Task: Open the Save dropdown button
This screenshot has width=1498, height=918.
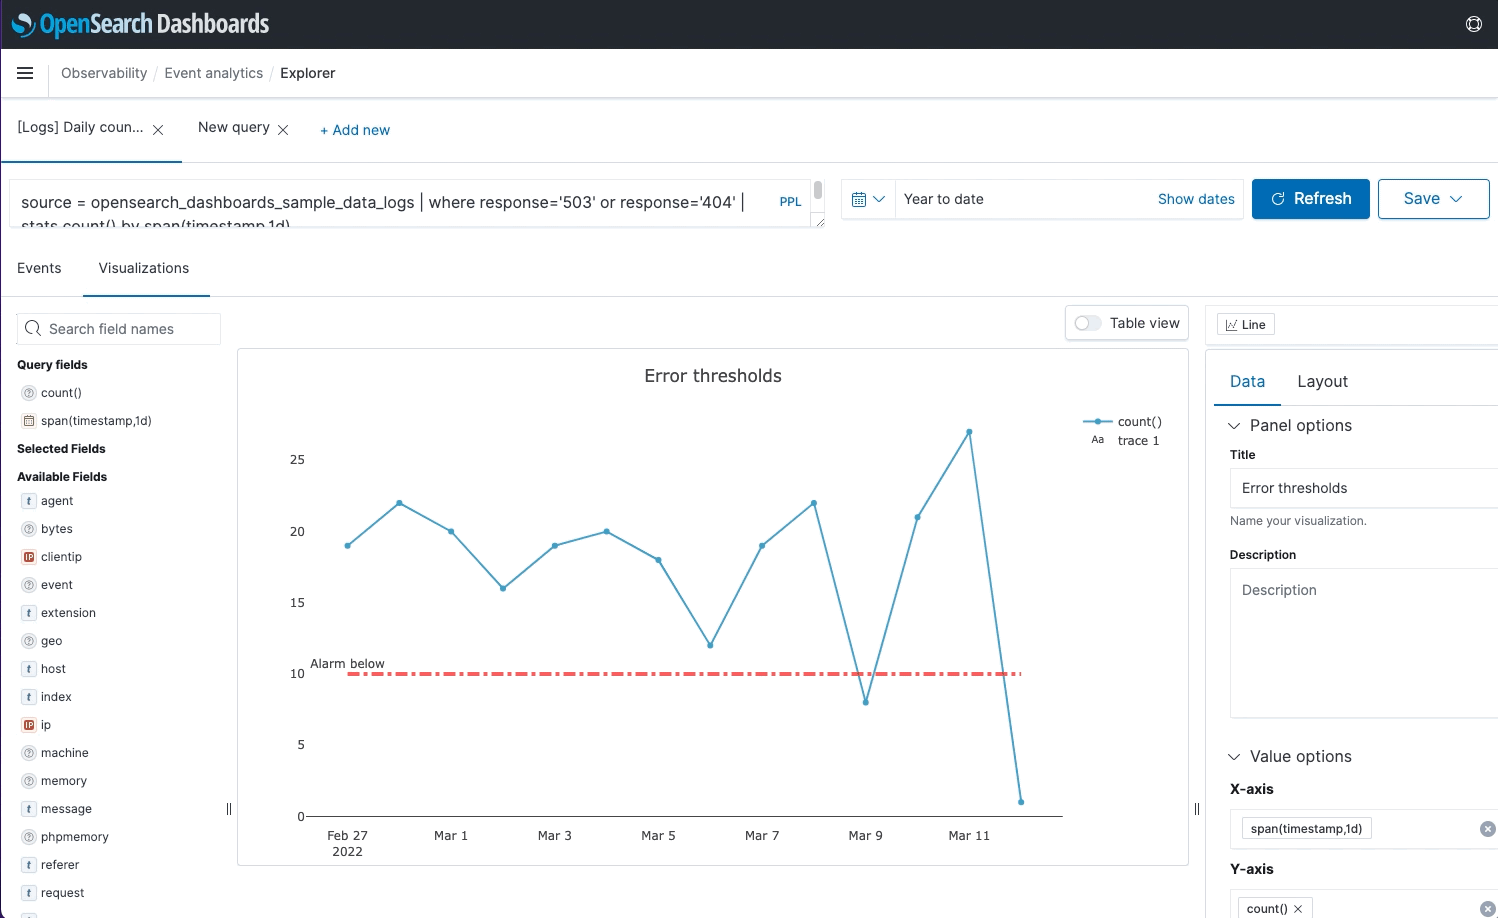Action: [x=1433, y=199]
